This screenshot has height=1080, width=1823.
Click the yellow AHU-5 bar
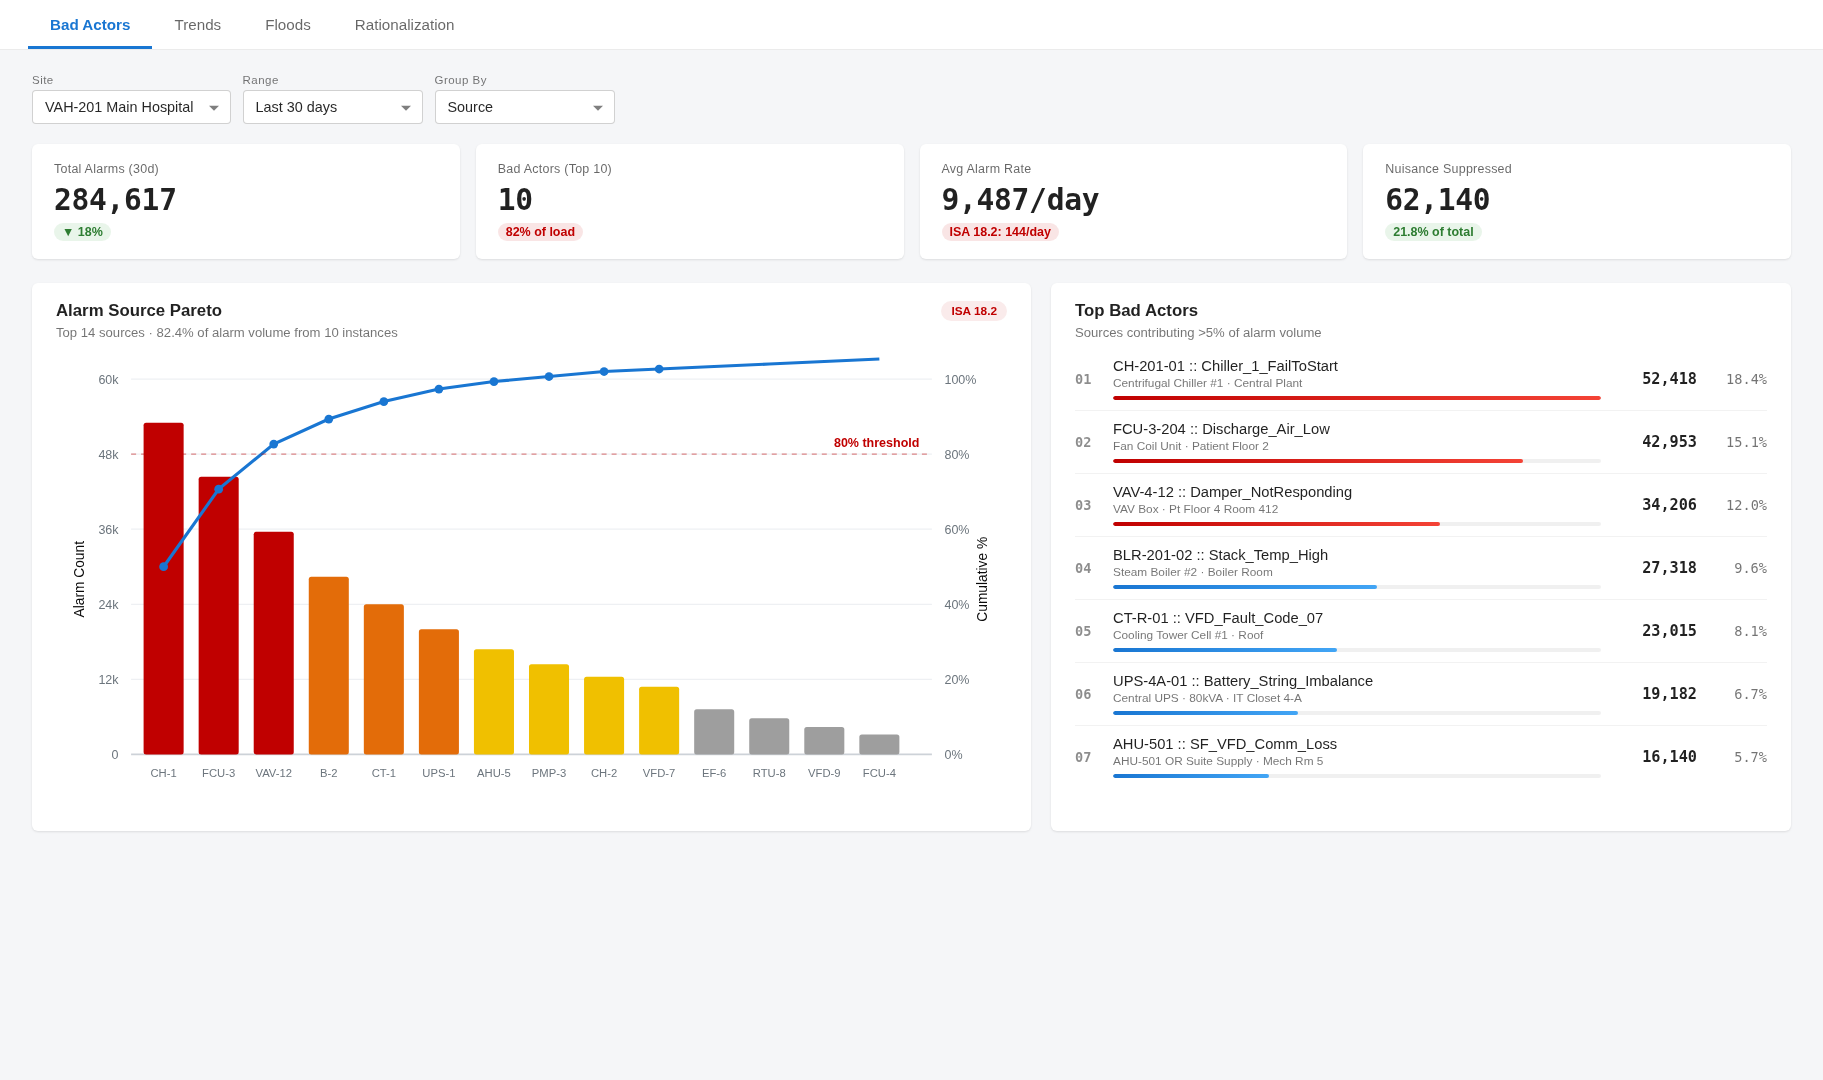[x=493, y=702]
